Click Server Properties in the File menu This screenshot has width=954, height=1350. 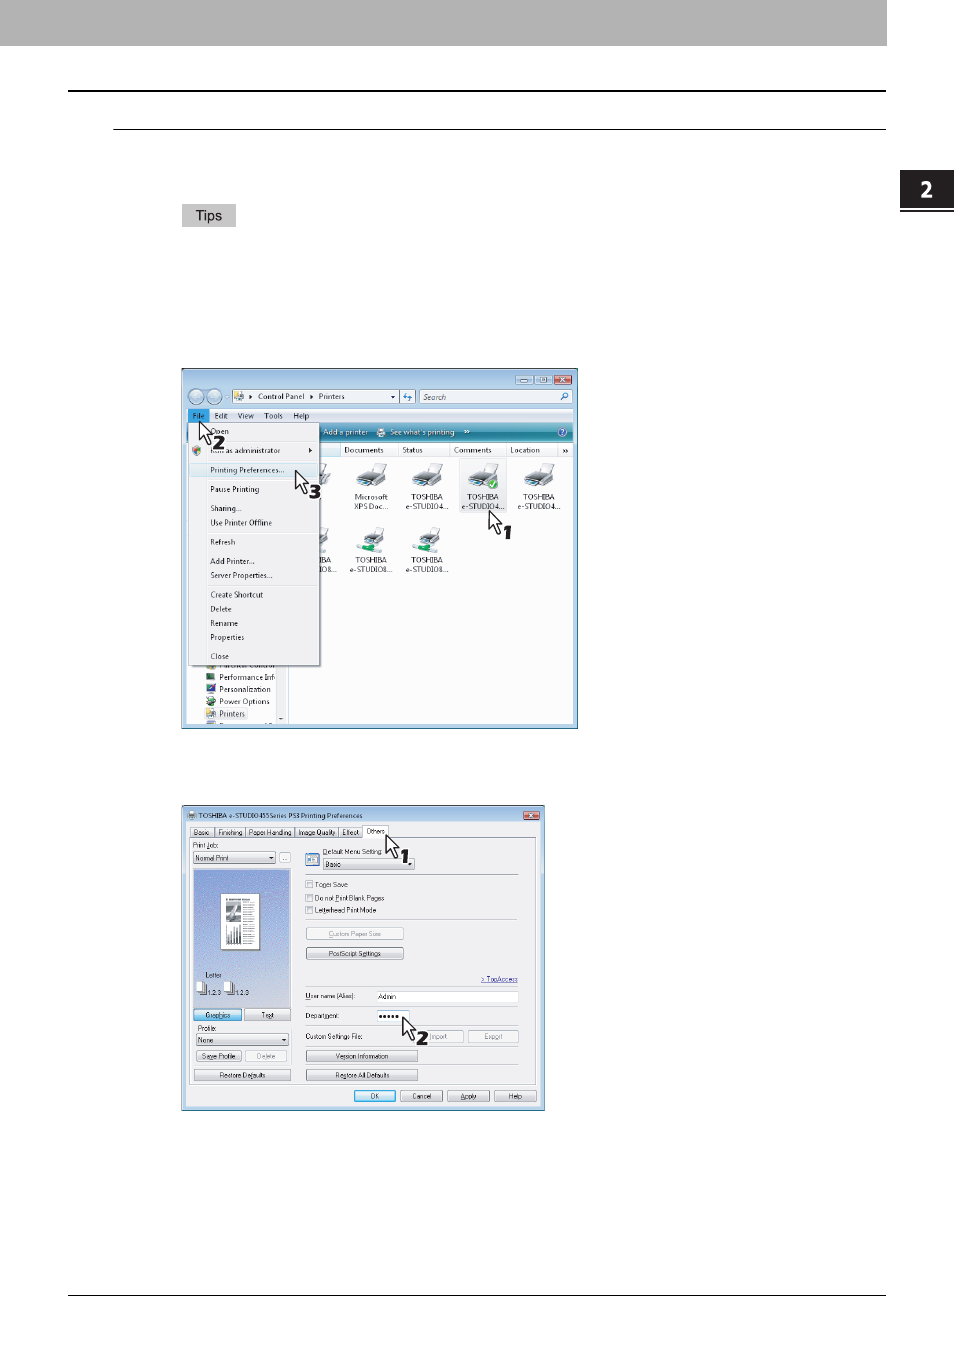pos(241,575)
